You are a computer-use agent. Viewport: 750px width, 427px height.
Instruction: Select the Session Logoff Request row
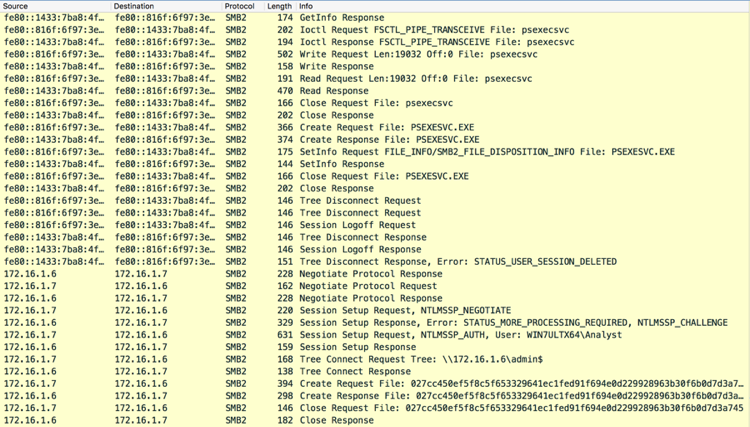[x=375, y=225]
